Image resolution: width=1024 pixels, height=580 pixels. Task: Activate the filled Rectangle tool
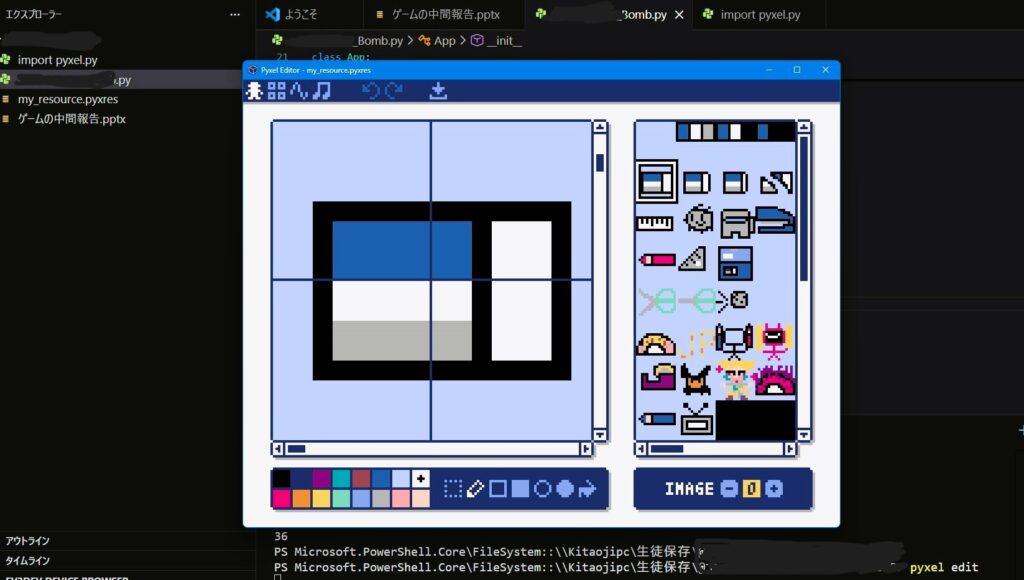(520, 489)
